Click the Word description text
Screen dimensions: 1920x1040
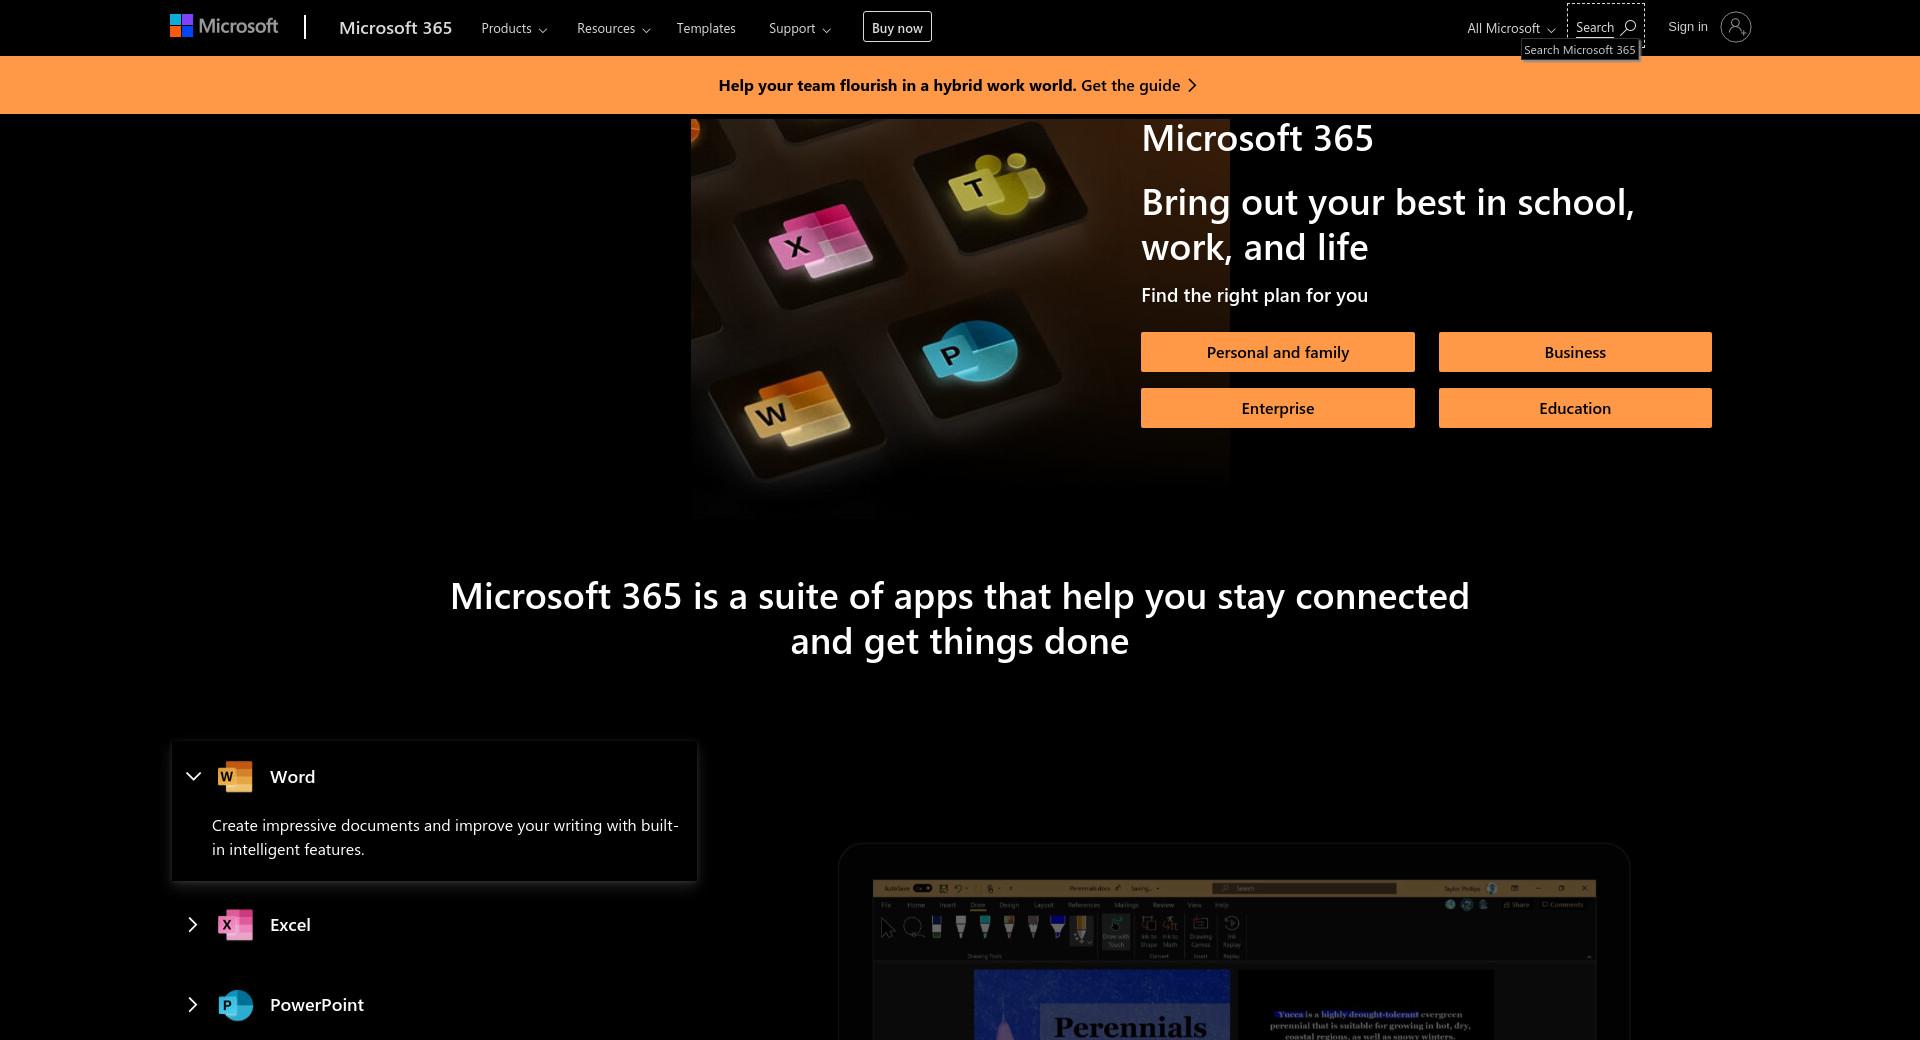pyautogui.click(x=445, y=837)
